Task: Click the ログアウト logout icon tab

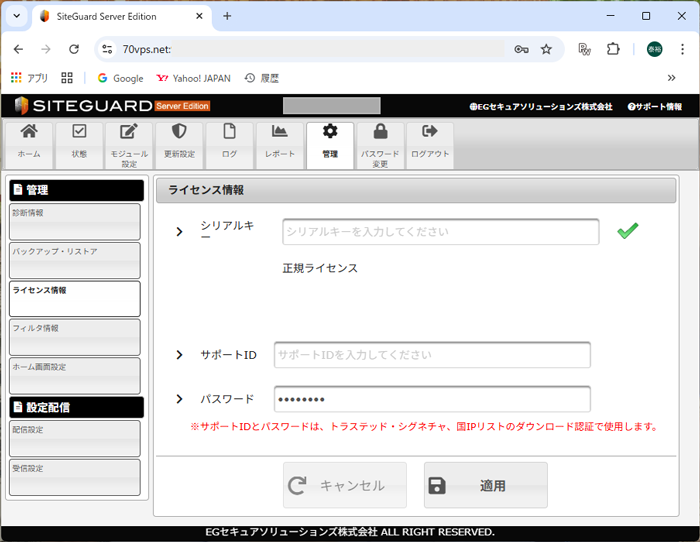Action: pos(430,146)
